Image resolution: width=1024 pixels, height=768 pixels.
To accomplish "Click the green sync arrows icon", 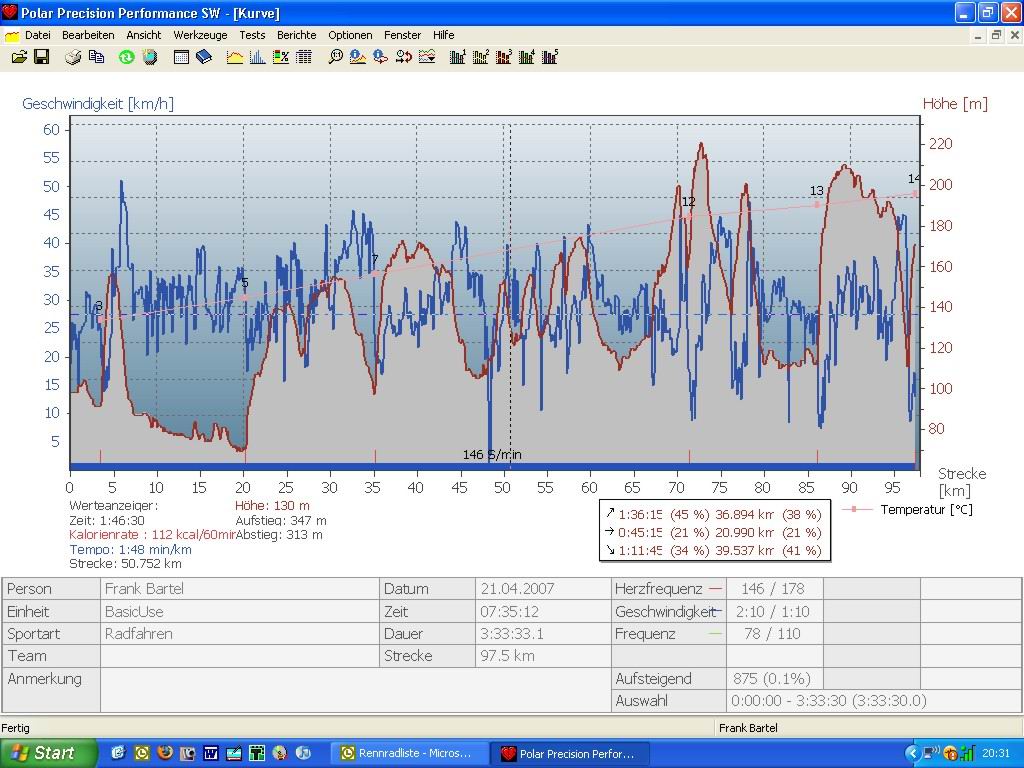I will [126, 57].
